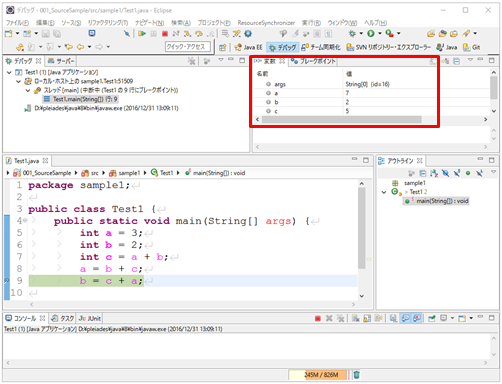Viewport: 502px width, 384px height.
Task: Click Collapse All icon in Outline toolbar
Action: click(423, 173)
